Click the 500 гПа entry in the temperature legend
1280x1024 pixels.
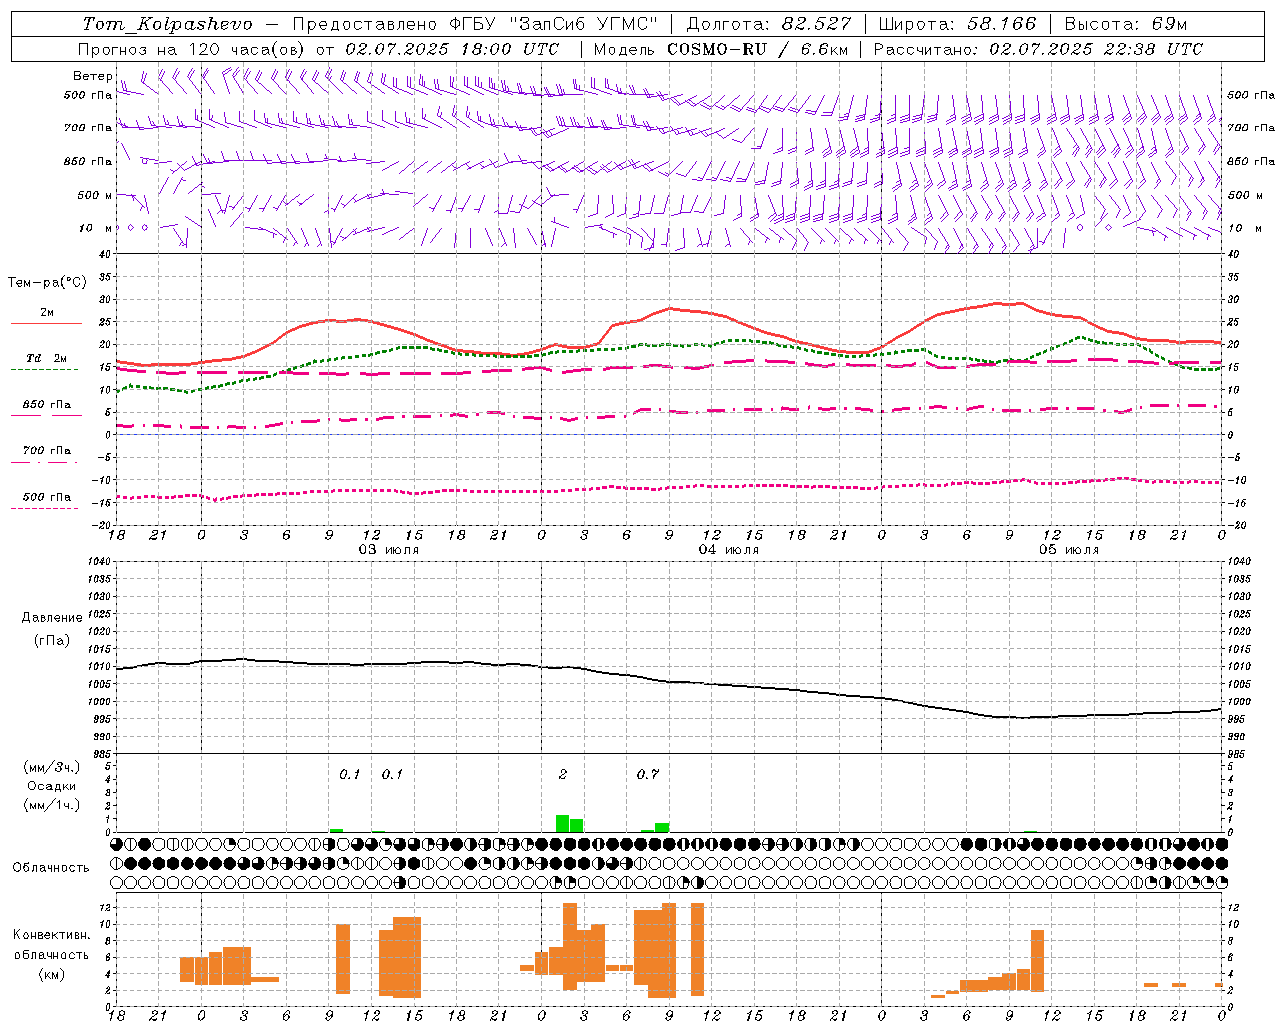[47, 497]
